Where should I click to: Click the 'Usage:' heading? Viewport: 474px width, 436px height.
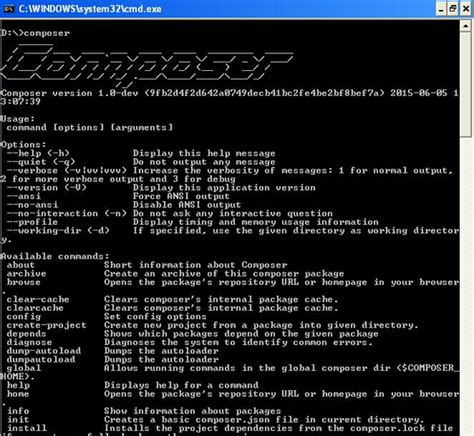(x=17, y=119)
